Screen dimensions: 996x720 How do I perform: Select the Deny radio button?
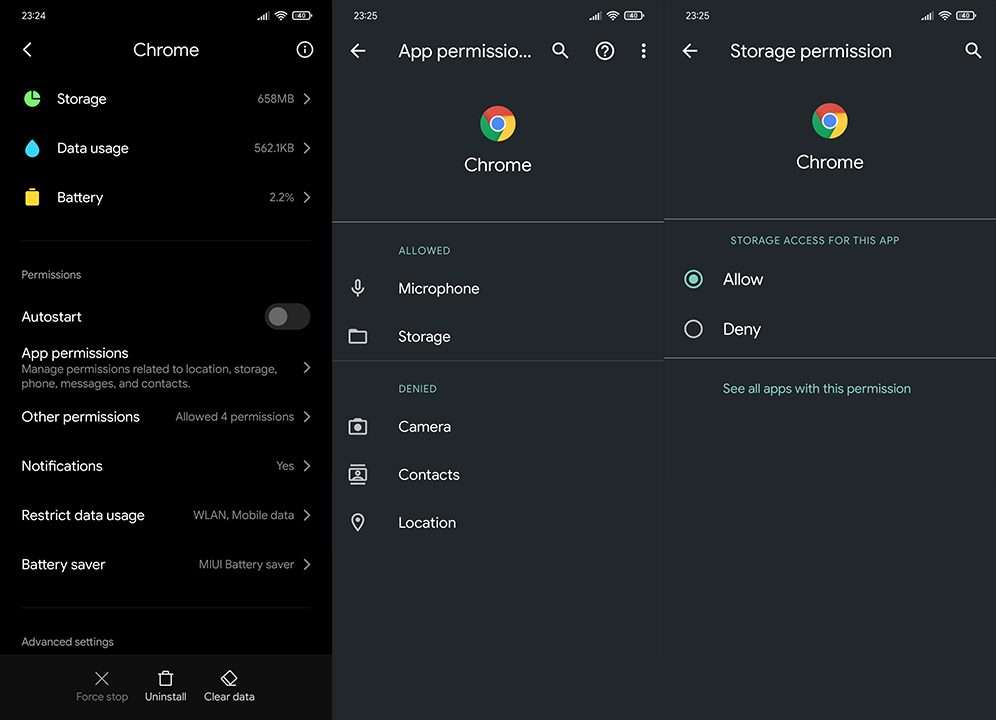(693, 329)
